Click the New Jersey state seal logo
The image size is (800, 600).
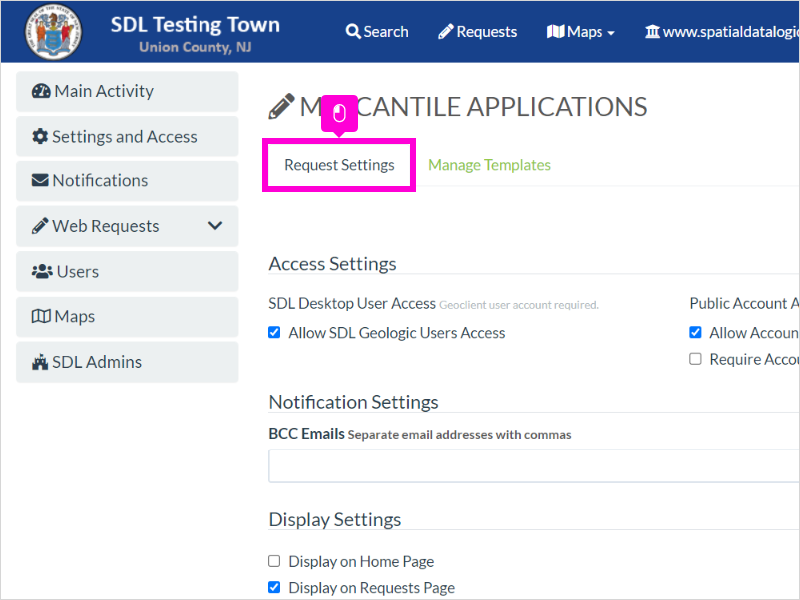[53, 32]
